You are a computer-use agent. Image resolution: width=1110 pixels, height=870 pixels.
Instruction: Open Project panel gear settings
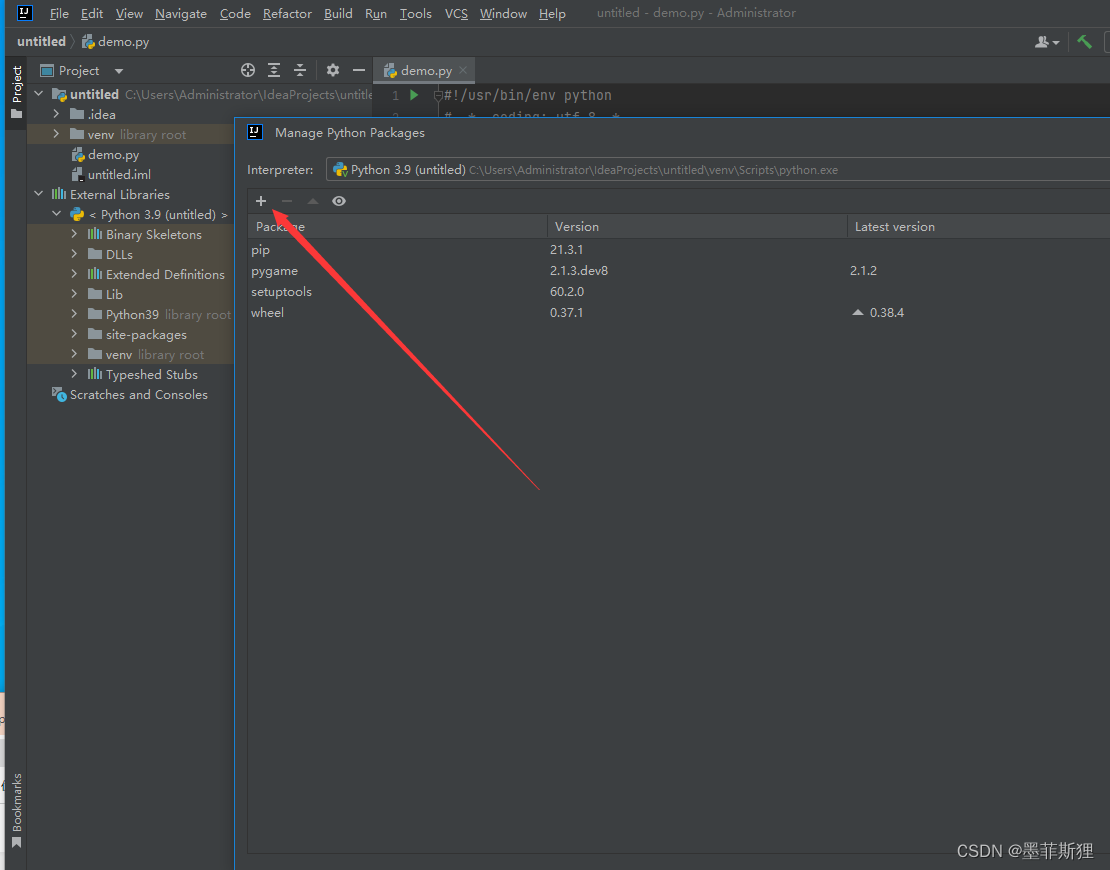[x=333, y=70]
